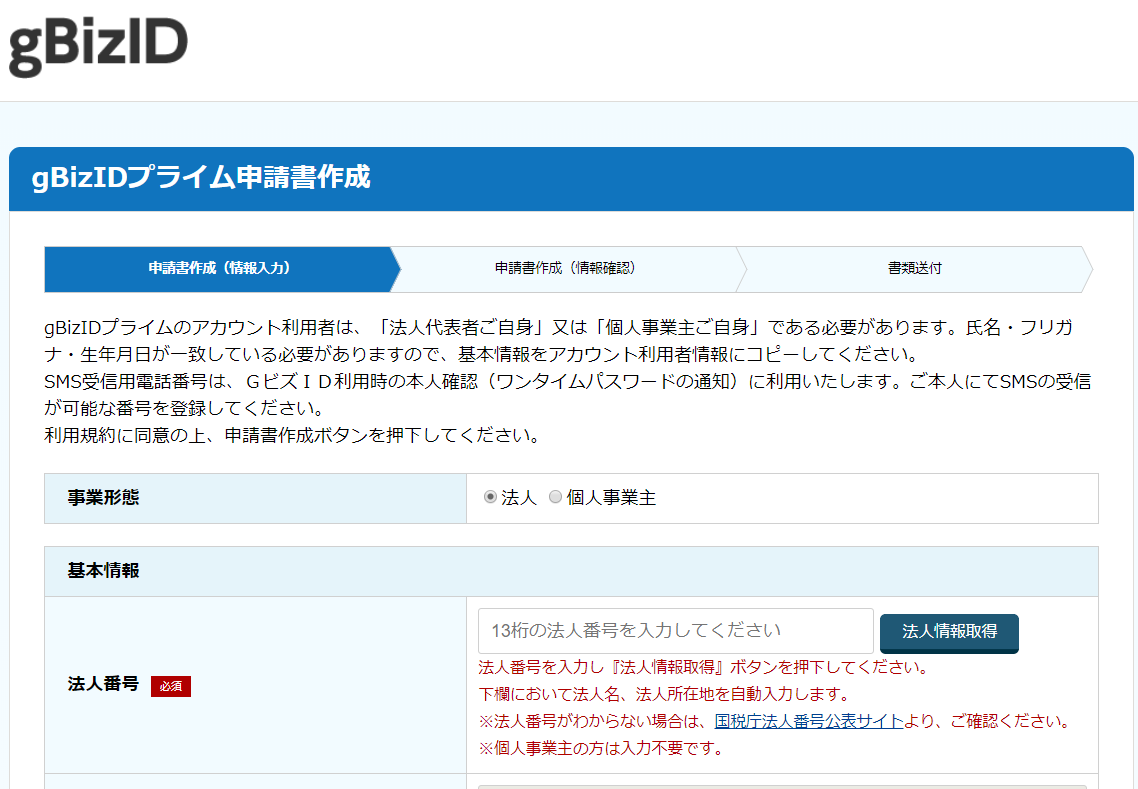Click the 法人番号 input field
The height and width of the screenshot is (789, 1138).
tap(676, 631)
